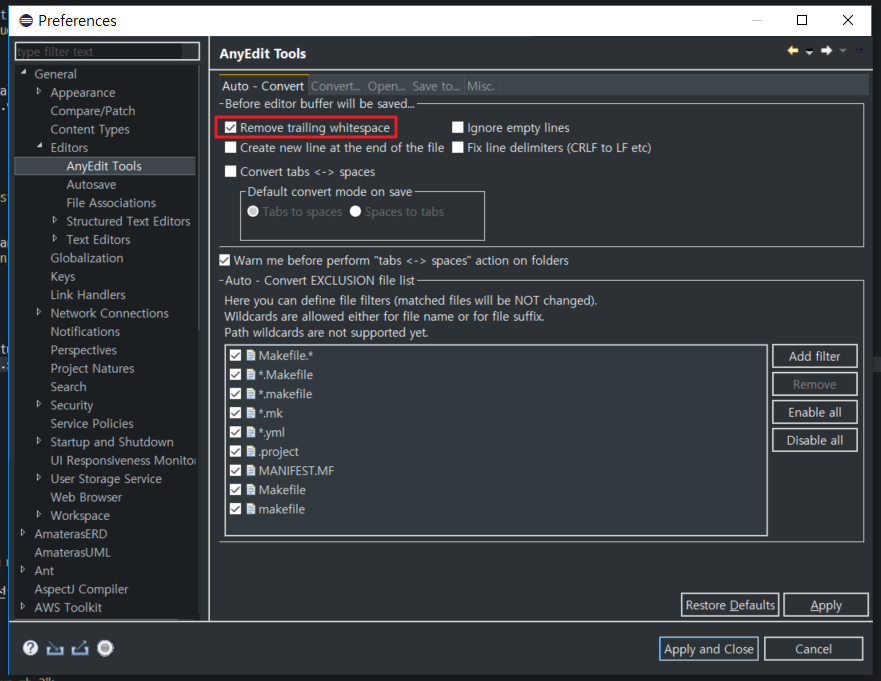Select Web Browser in the tree
This screenshot has width=881, height=681.
click(86, 497)
